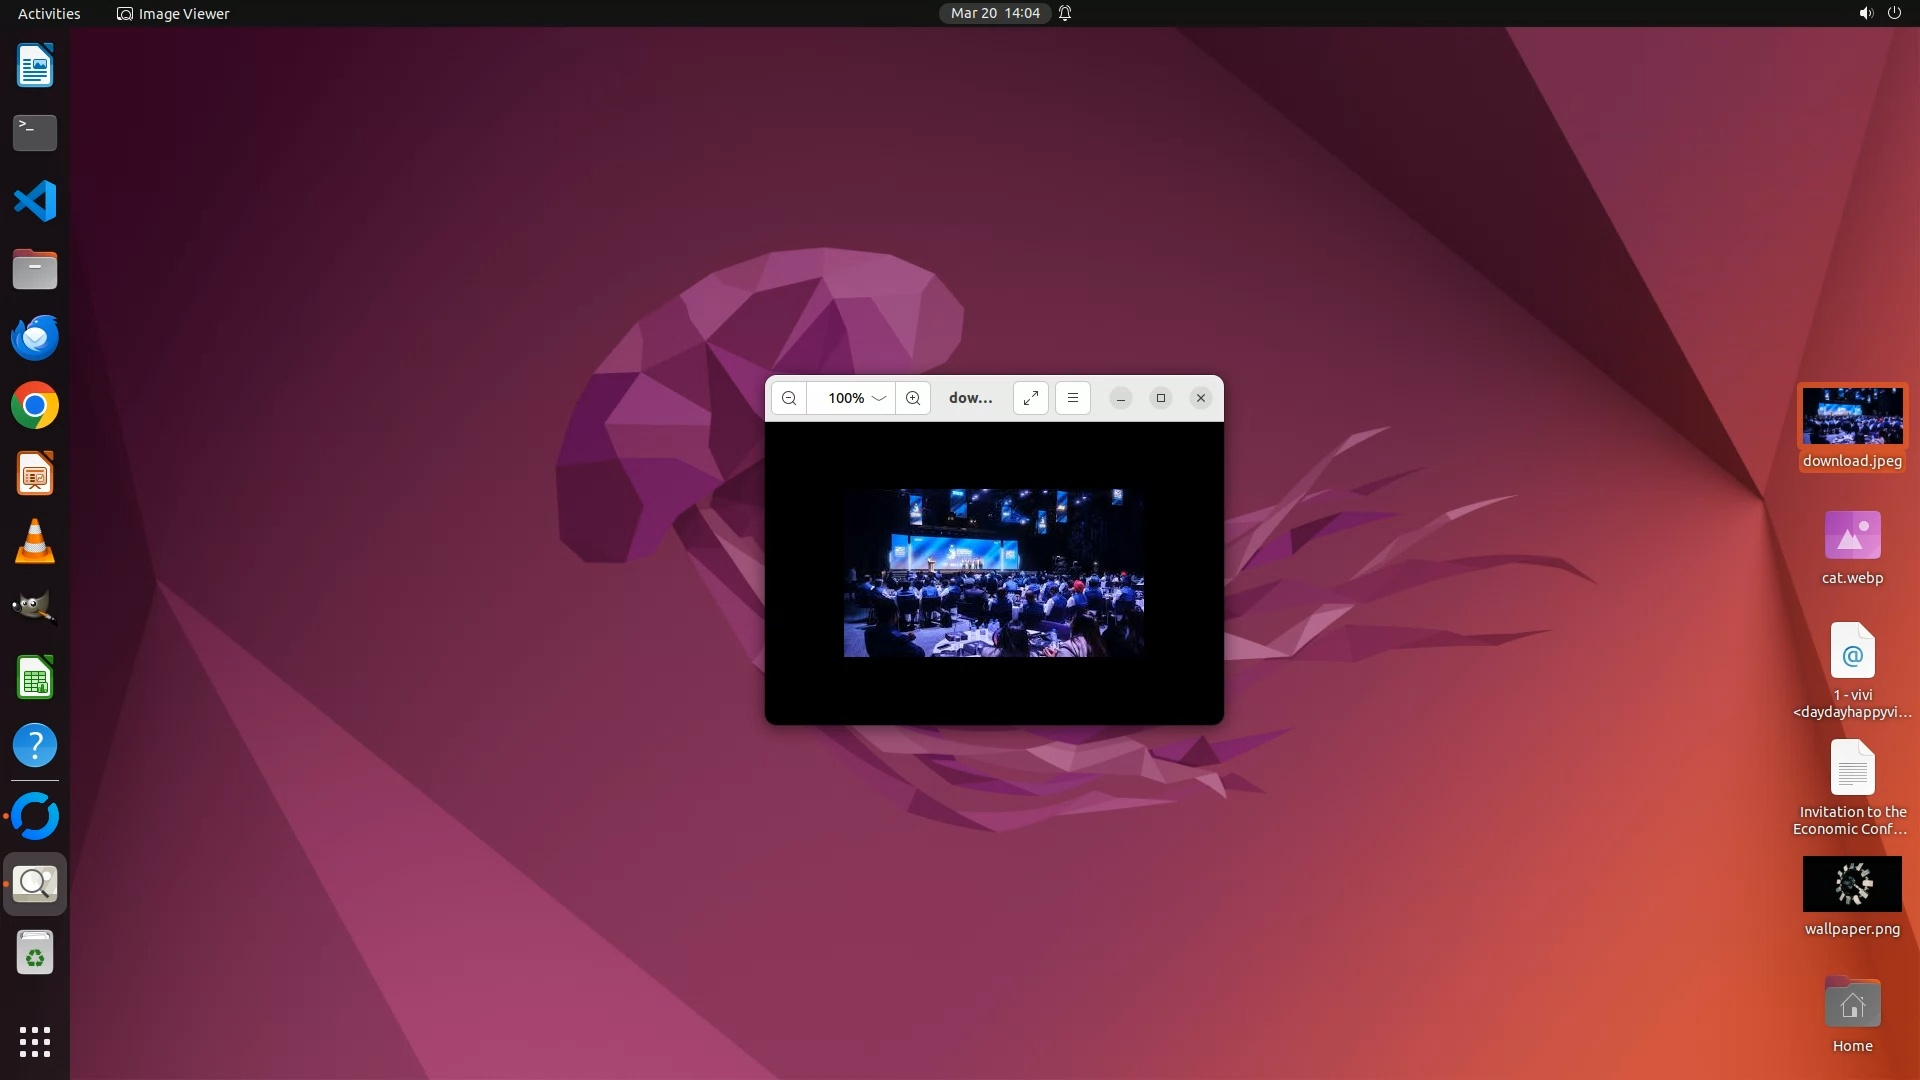Open Activities overview
Screen dimensions: 1920x1080
(49, 13)
